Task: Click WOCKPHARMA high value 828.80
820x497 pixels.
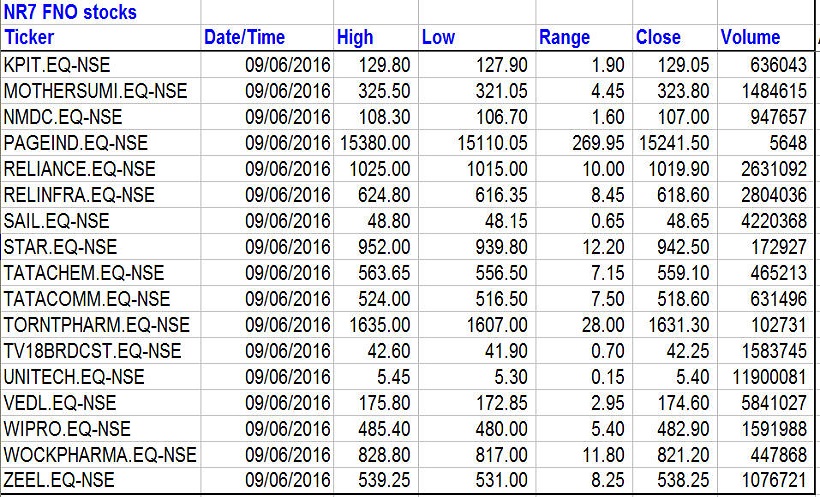Action: [381, 455]
